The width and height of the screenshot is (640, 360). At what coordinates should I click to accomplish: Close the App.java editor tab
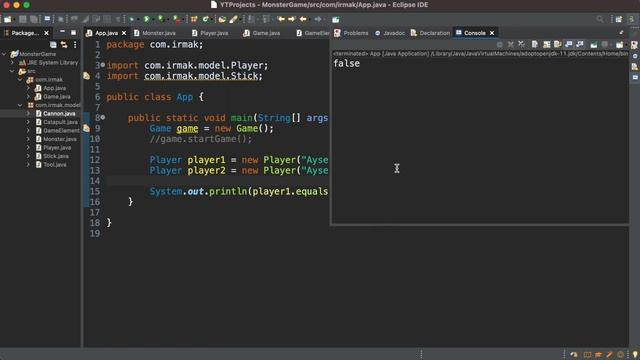[124, 33]
